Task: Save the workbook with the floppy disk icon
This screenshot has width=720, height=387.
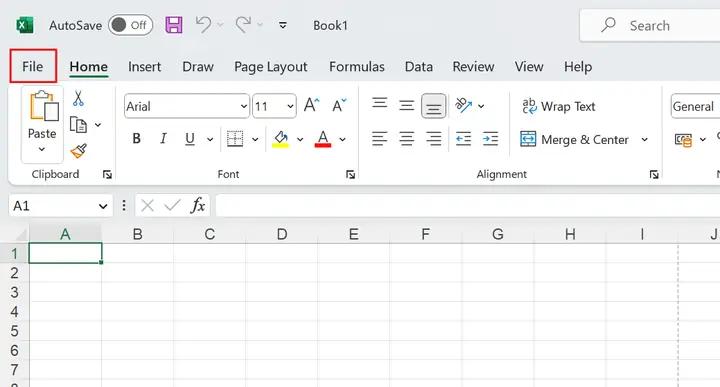Action: (x=174, y=25)
